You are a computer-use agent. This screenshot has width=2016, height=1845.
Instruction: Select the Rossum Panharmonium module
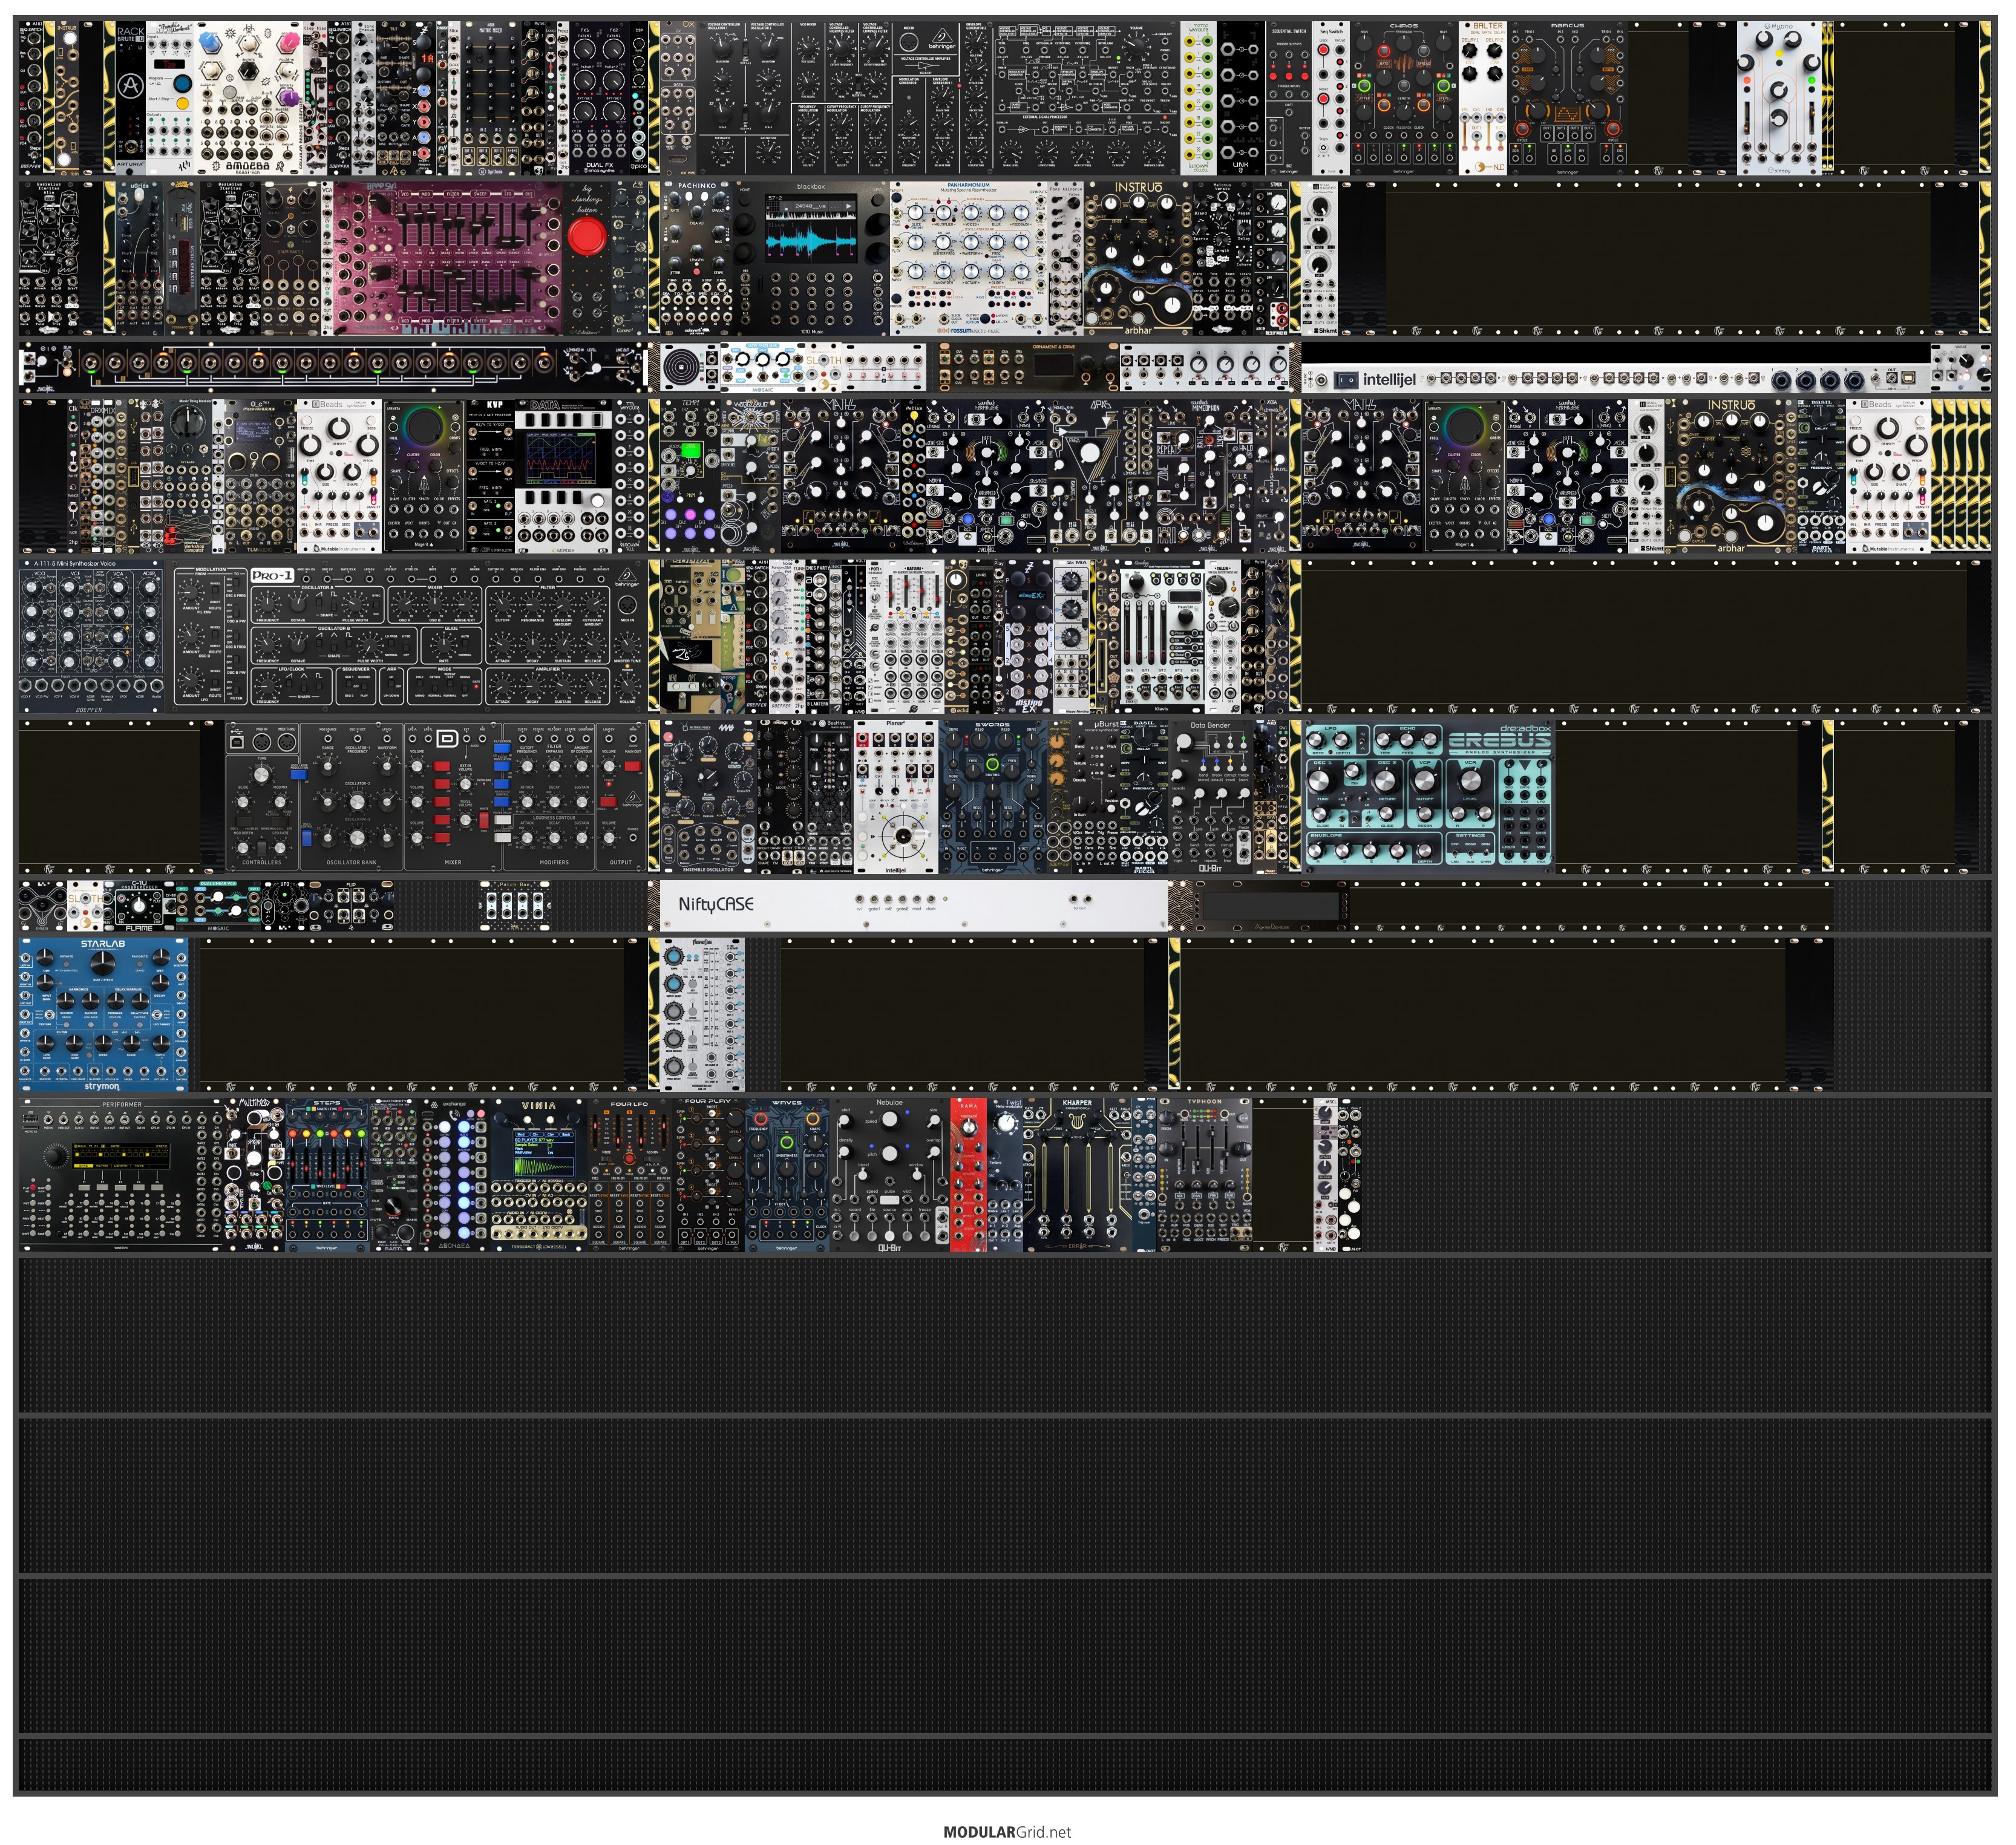pos(969,258)
